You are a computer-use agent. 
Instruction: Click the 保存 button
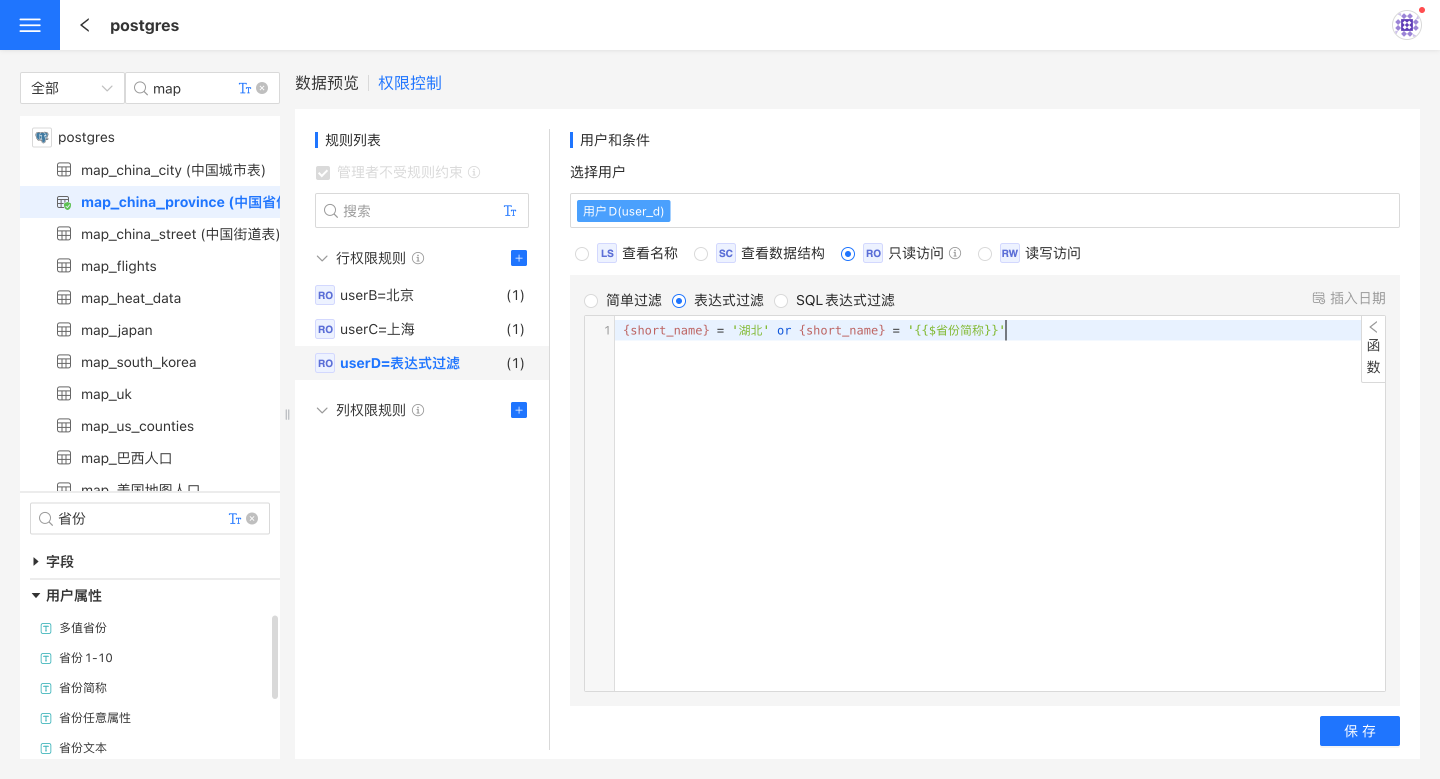[1359, 731]
